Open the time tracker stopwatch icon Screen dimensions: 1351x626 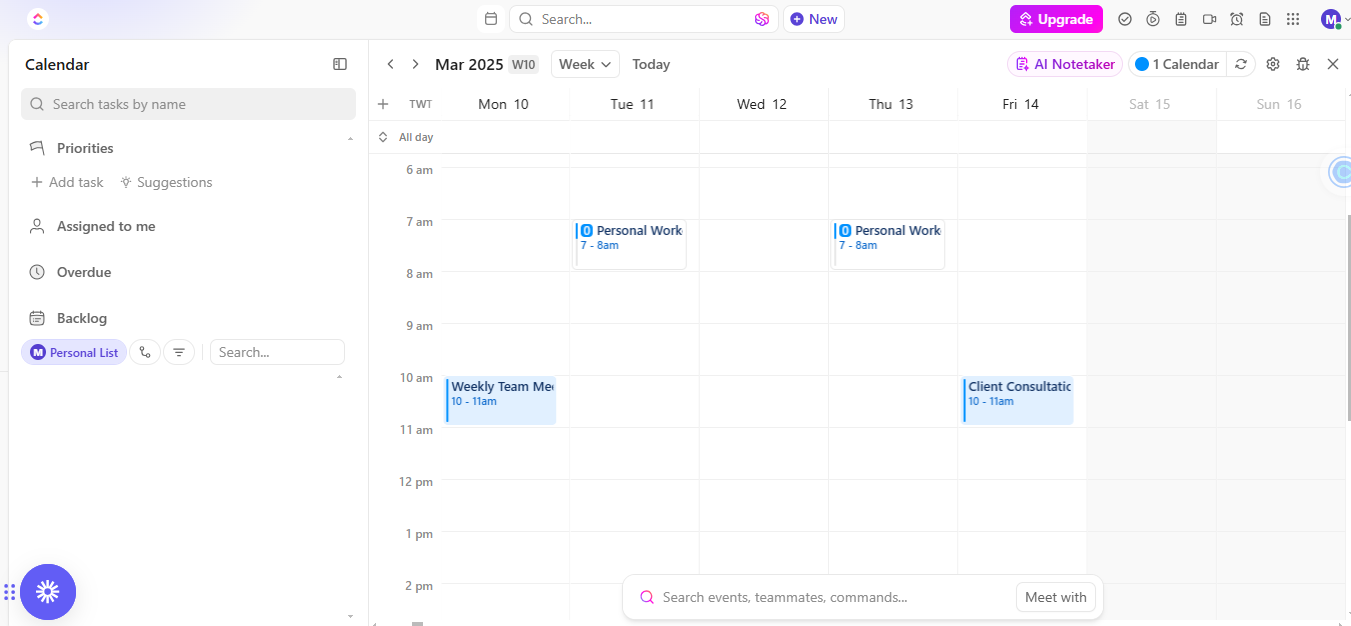coord(1153,19)
